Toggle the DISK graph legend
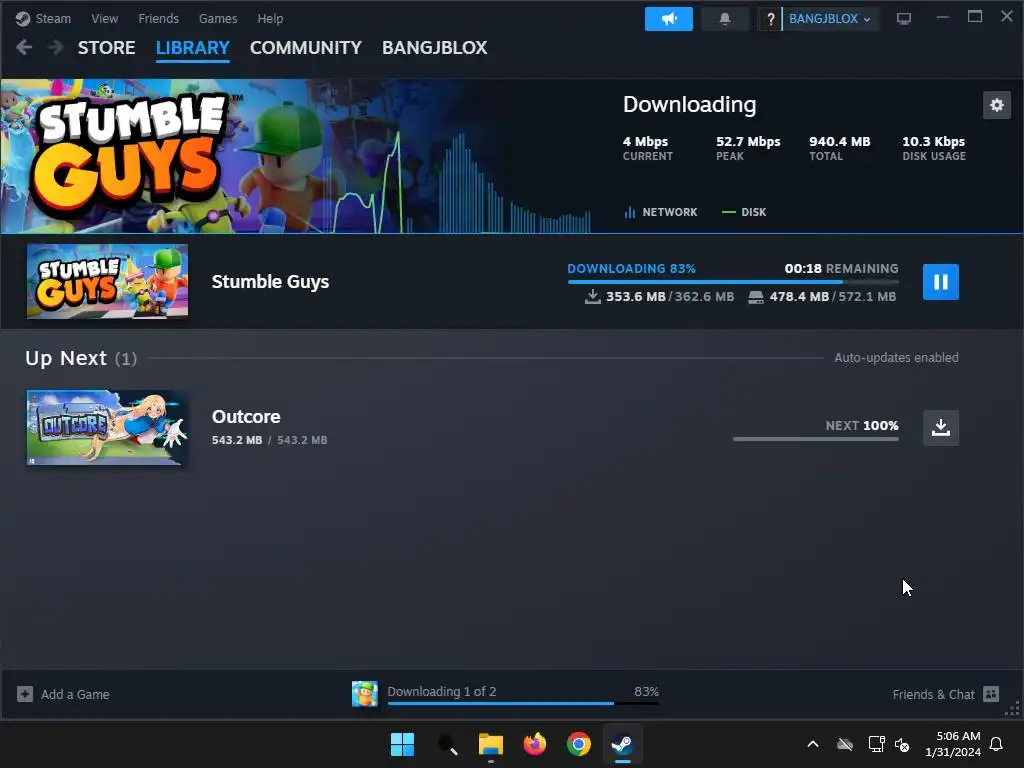The width and height of the screenshot is (1024, 768). click(x=744, y=212)
